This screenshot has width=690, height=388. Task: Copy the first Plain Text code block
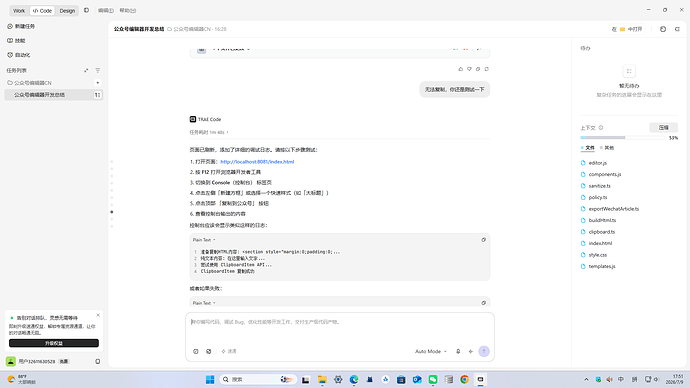(483, 240)
